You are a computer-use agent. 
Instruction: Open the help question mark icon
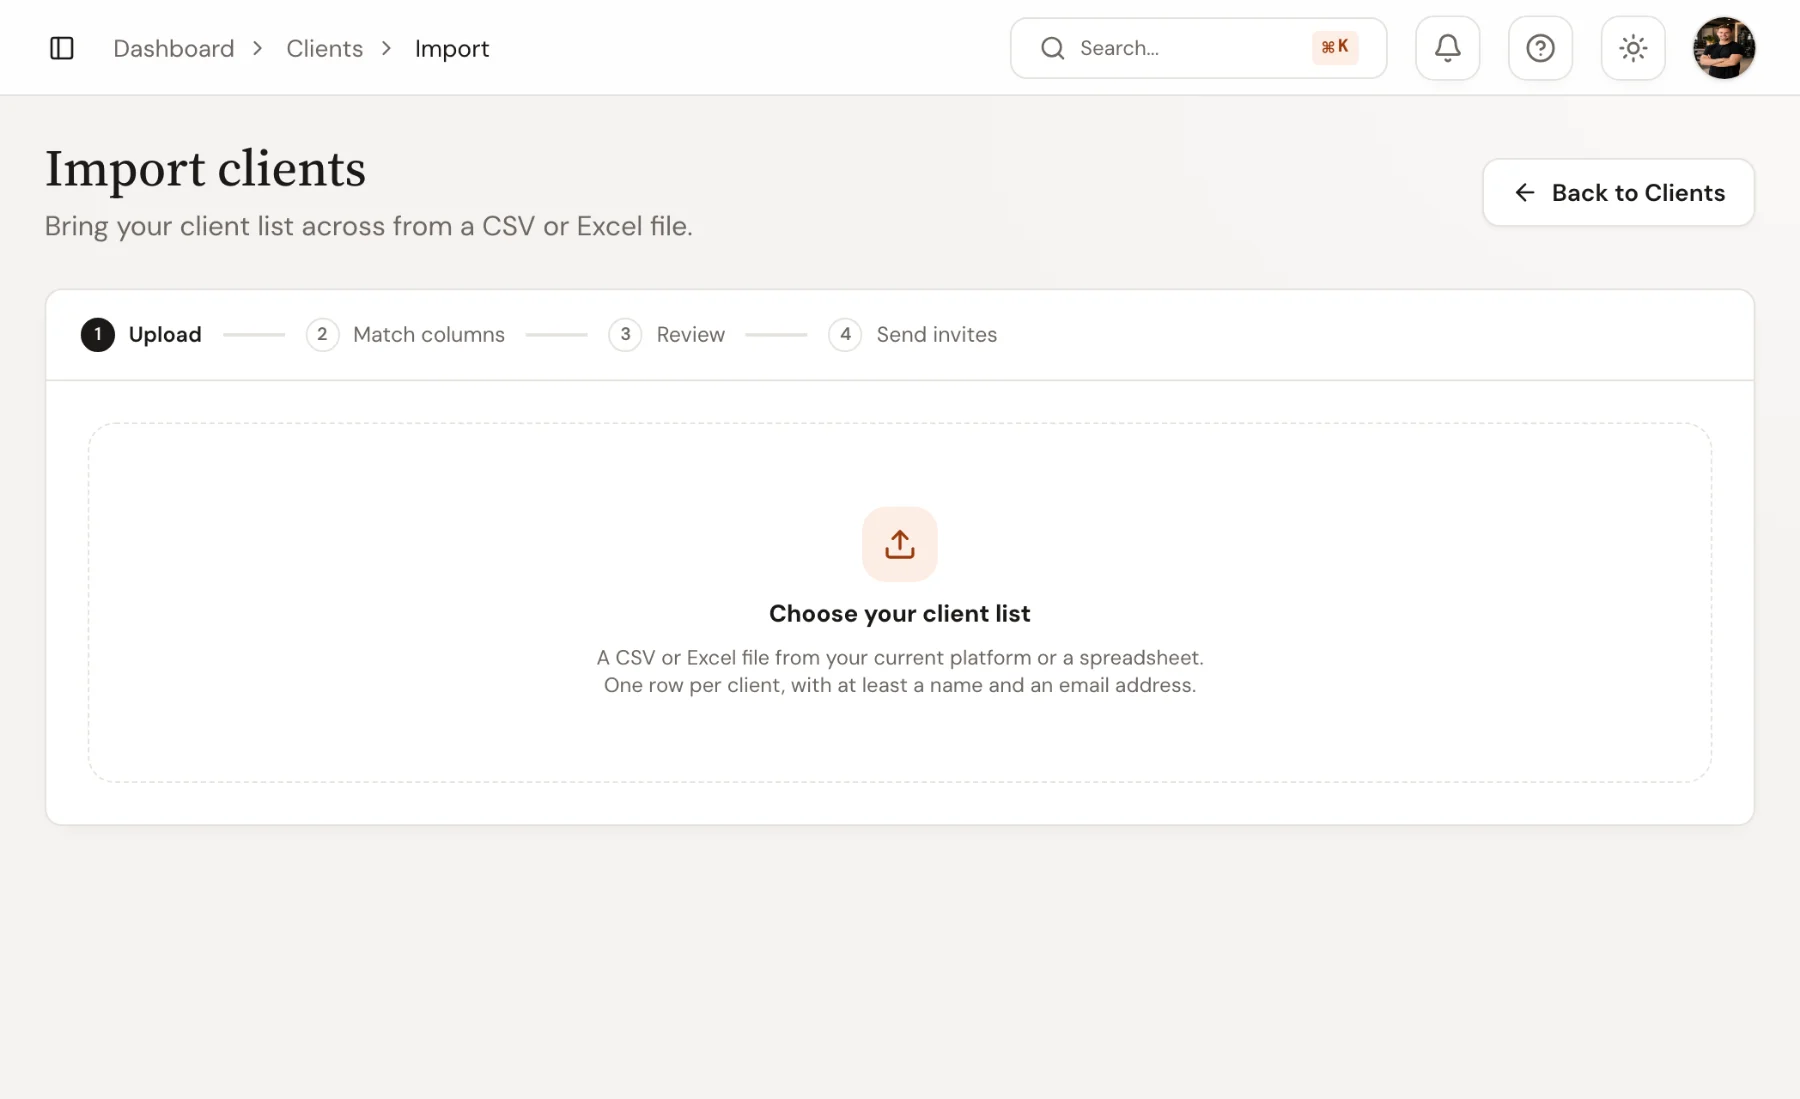[x=1540, y=48]
